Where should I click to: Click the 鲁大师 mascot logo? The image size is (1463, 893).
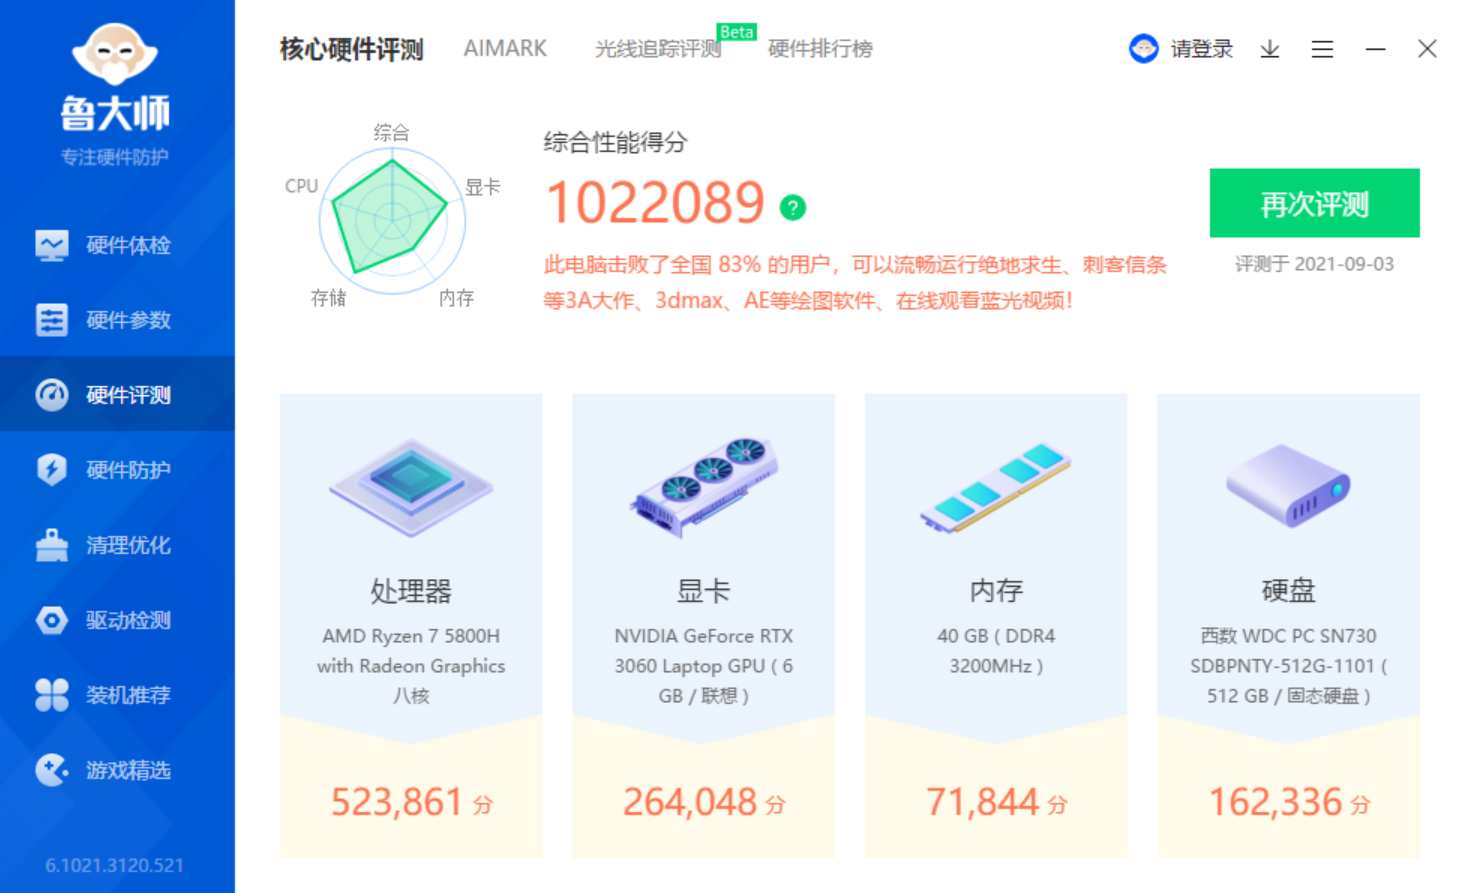pos(115,54)
